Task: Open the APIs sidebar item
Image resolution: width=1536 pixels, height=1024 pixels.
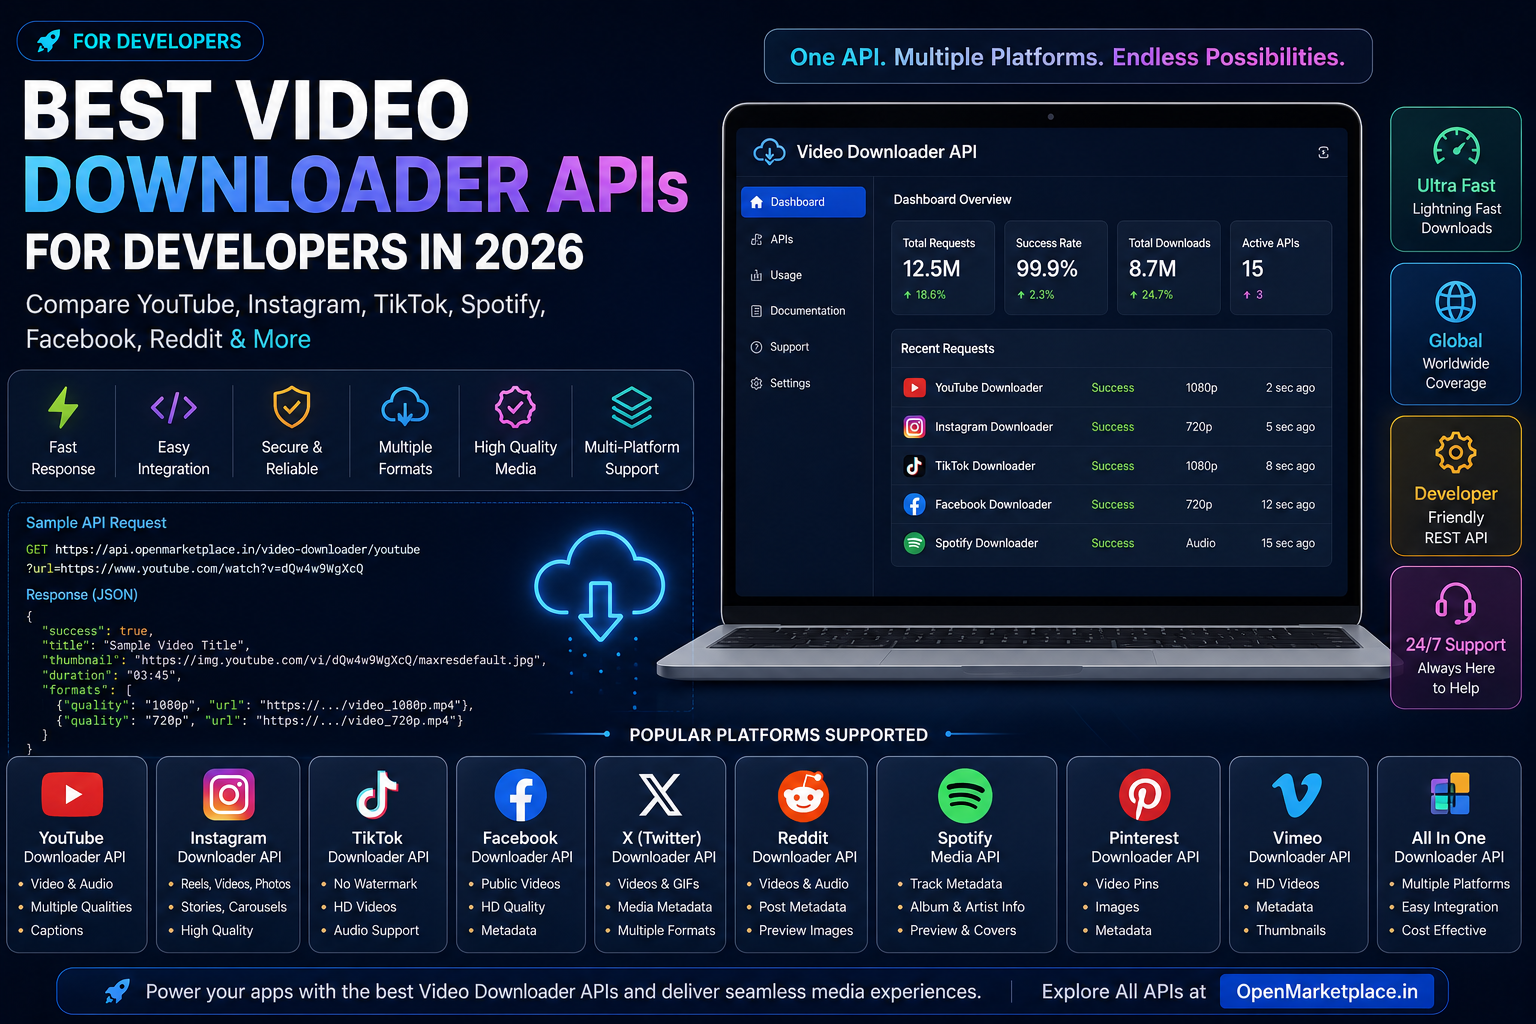Action: [803, 240]
